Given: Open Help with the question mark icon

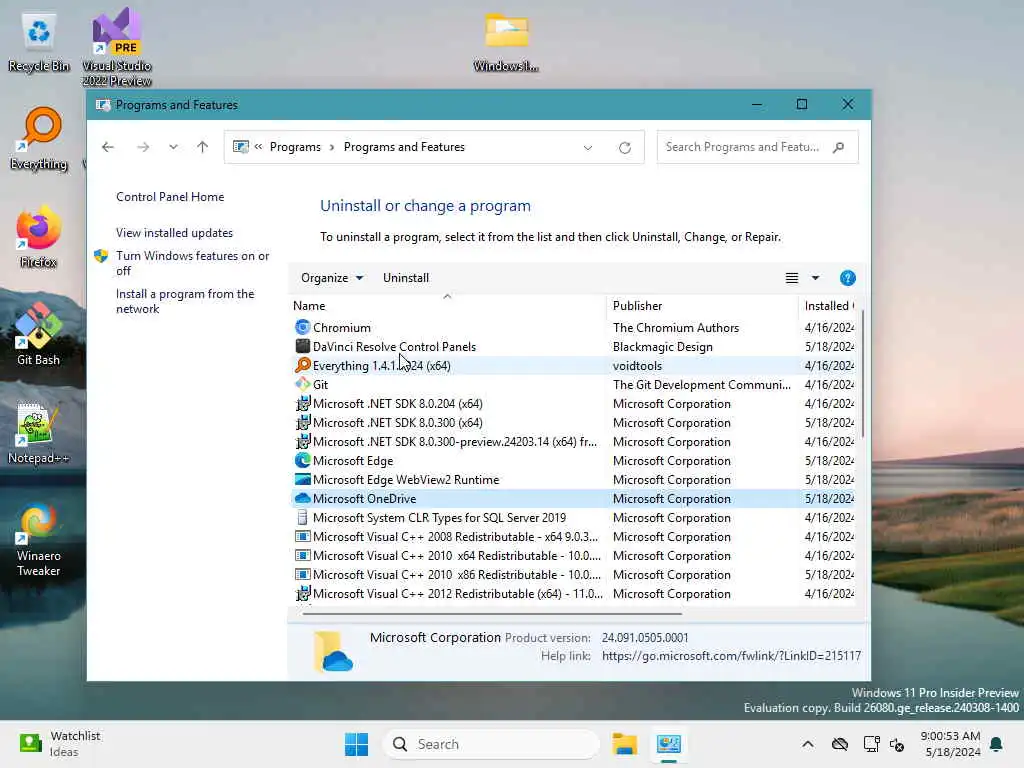Looking at the screenshot, I should pos(848,278).
